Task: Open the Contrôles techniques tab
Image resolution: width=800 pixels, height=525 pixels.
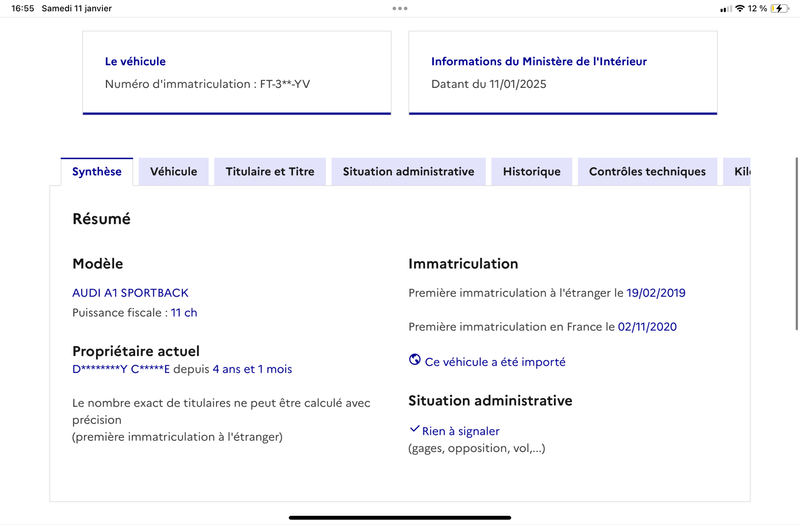Action: point(647,171)
